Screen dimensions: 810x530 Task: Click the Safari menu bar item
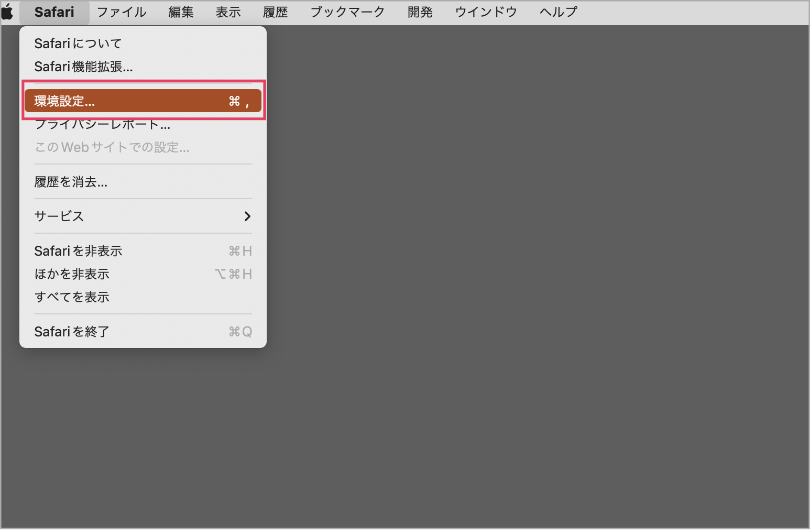[54, 12]
